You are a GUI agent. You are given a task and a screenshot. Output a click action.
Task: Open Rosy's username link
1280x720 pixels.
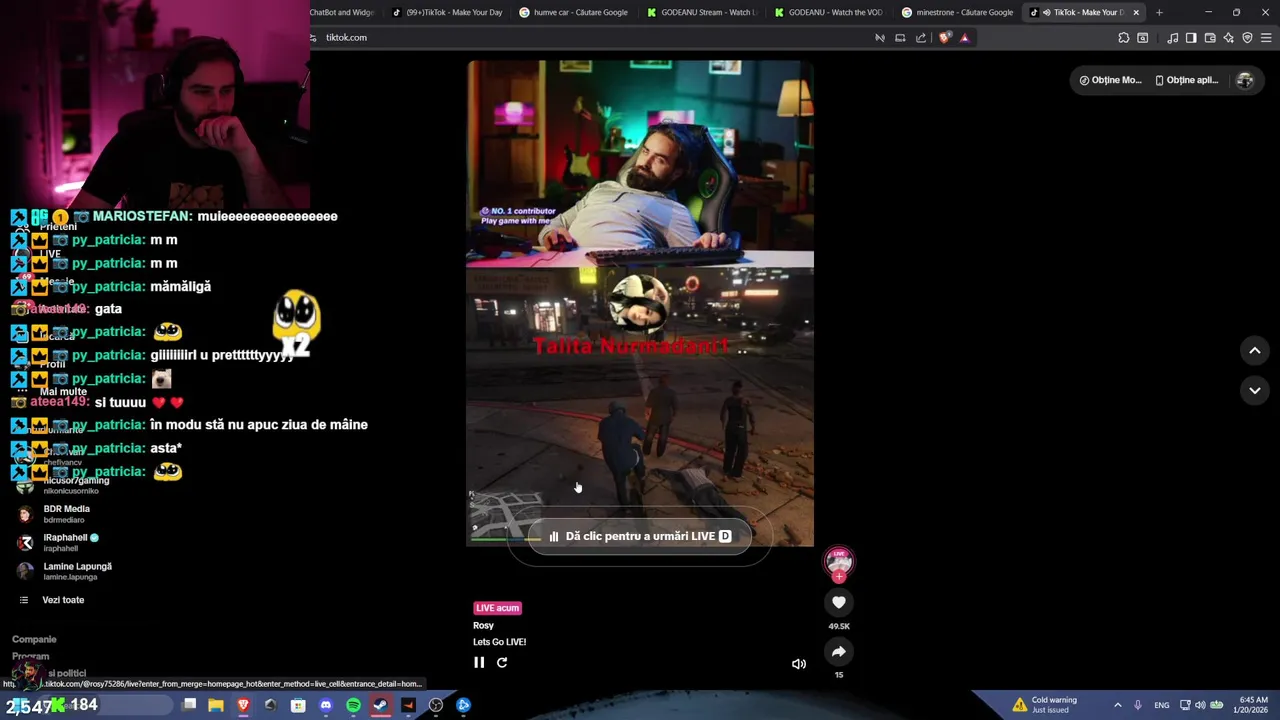point(483,625)
